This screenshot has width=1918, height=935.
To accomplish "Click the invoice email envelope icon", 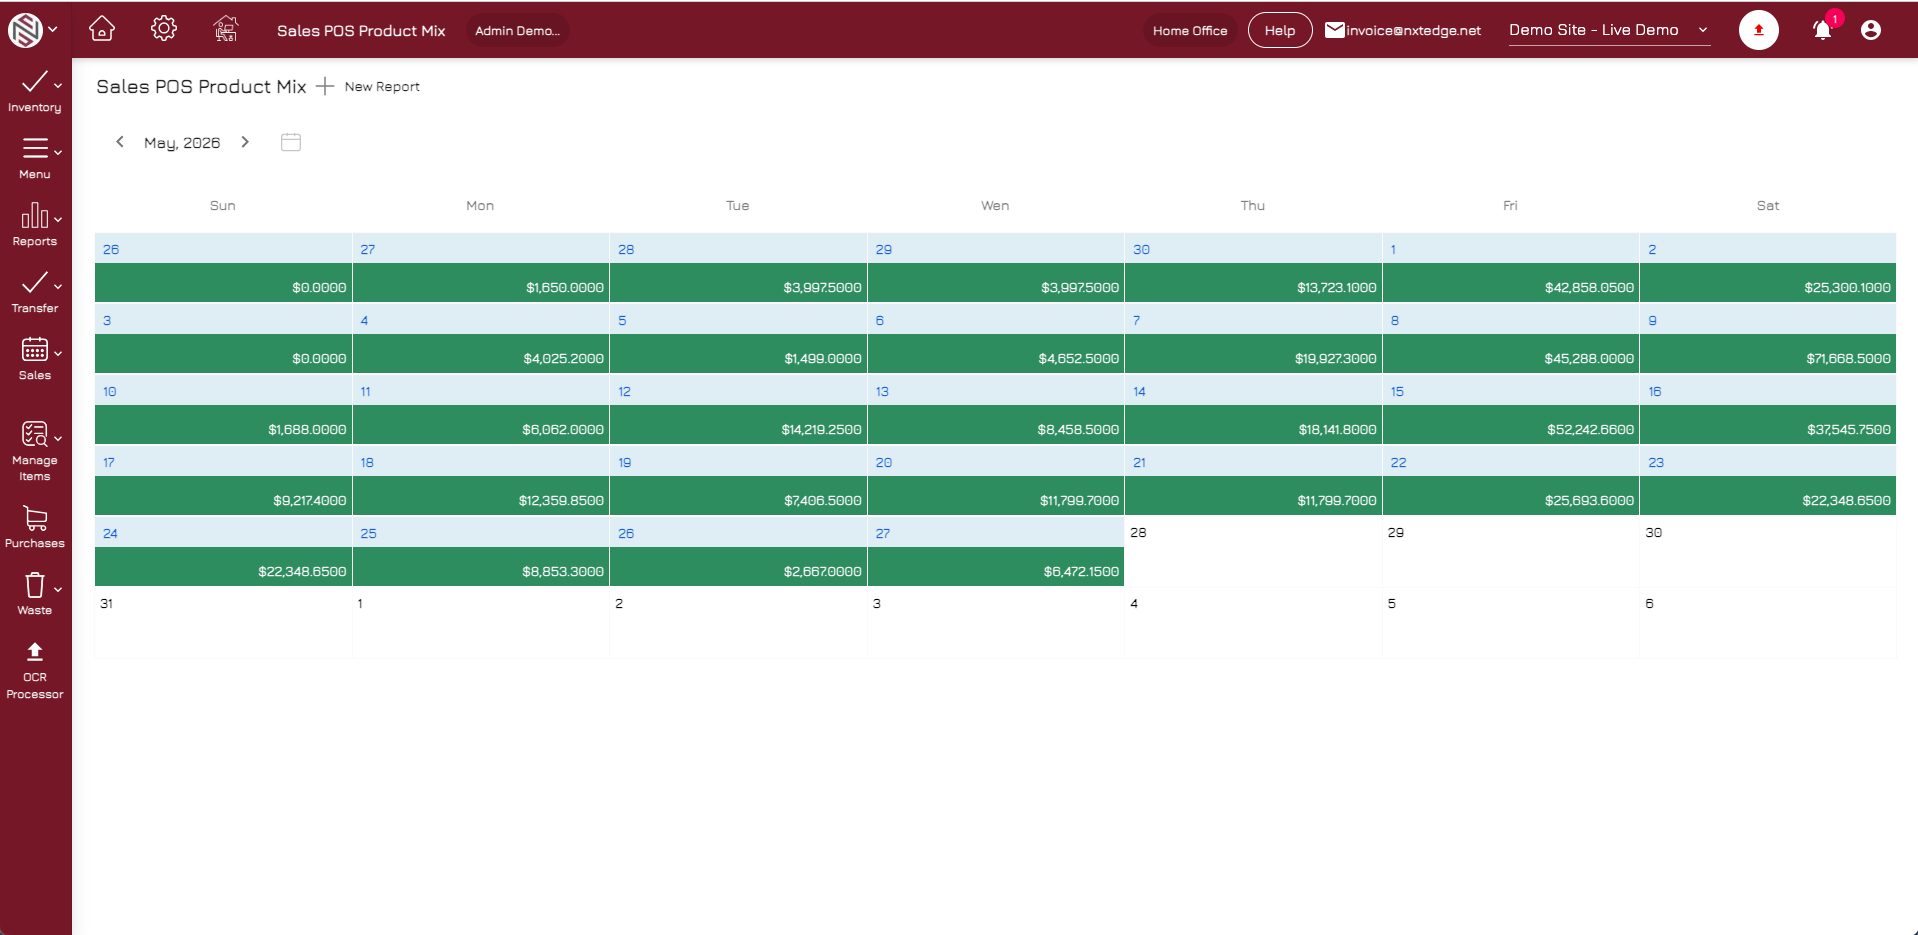I will [1334, 30].
